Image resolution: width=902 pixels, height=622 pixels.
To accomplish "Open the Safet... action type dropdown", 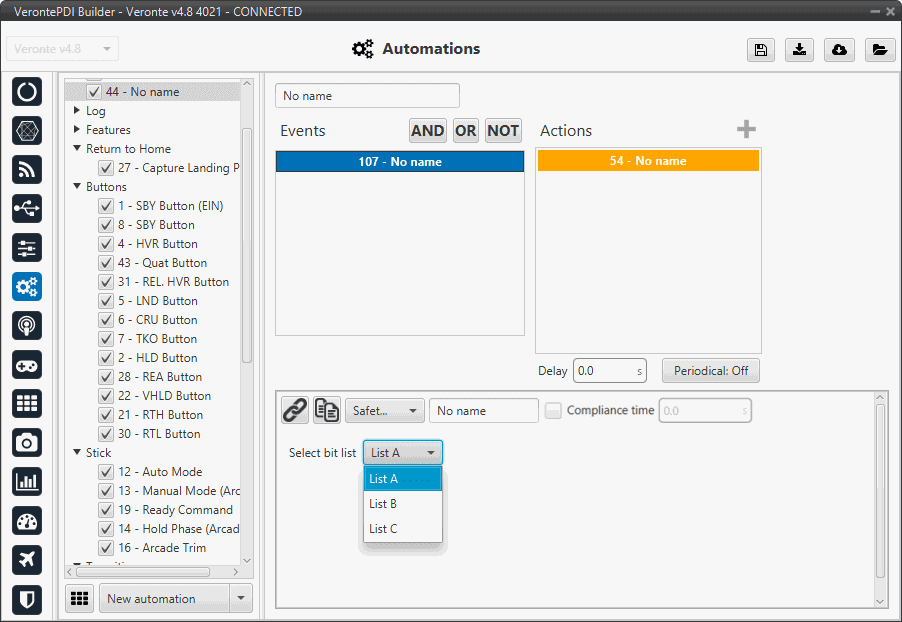I will [x=385, y=411].
